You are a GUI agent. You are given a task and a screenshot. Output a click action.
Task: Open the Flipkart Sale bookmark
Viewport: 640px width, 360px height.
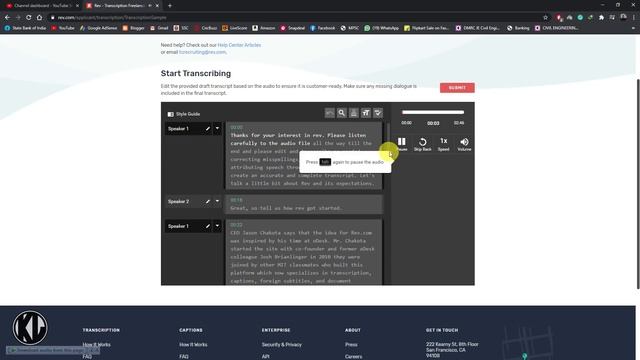coord(427,28)
